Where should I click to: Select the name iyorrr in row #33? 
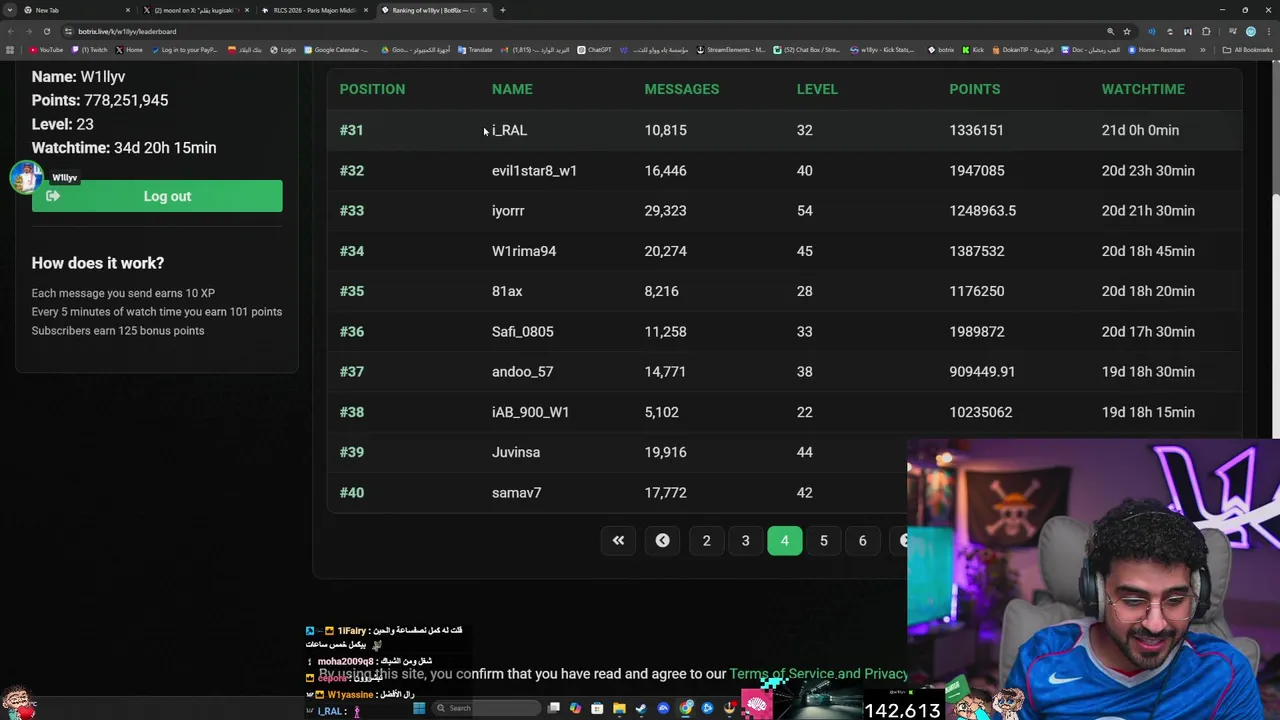[508, 211]
